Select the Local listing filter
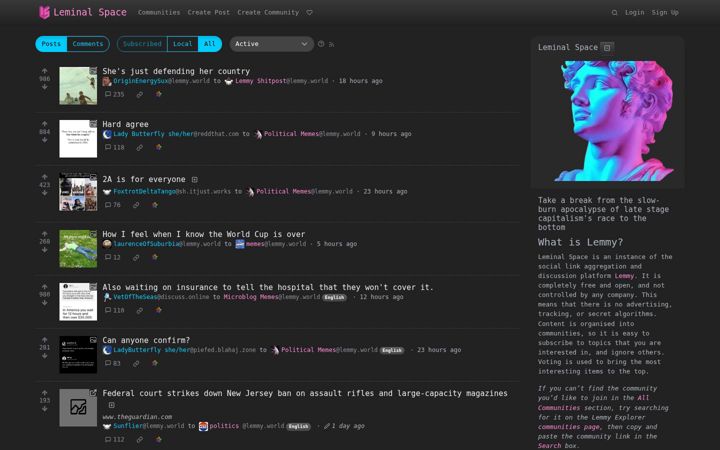This screenshot has height=450, width=720. [182, 44]
